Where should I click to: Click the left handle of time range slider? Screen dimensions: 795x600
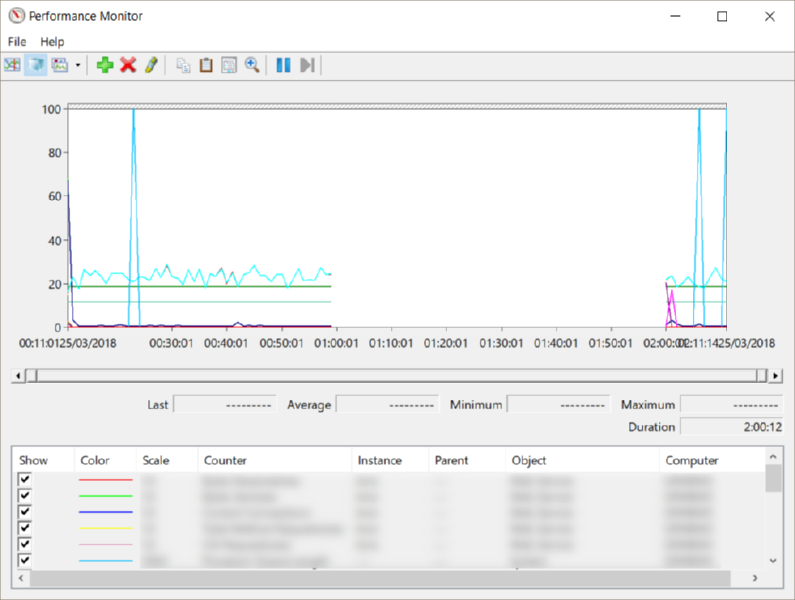coord(32,376)
